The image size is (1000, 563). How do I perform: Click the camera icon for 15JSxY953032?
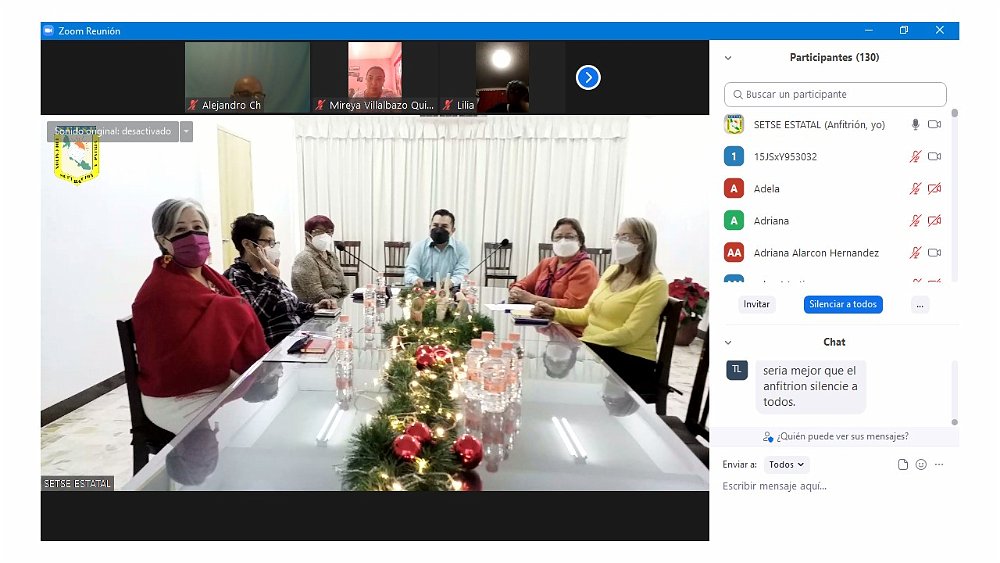coord(934,157)
